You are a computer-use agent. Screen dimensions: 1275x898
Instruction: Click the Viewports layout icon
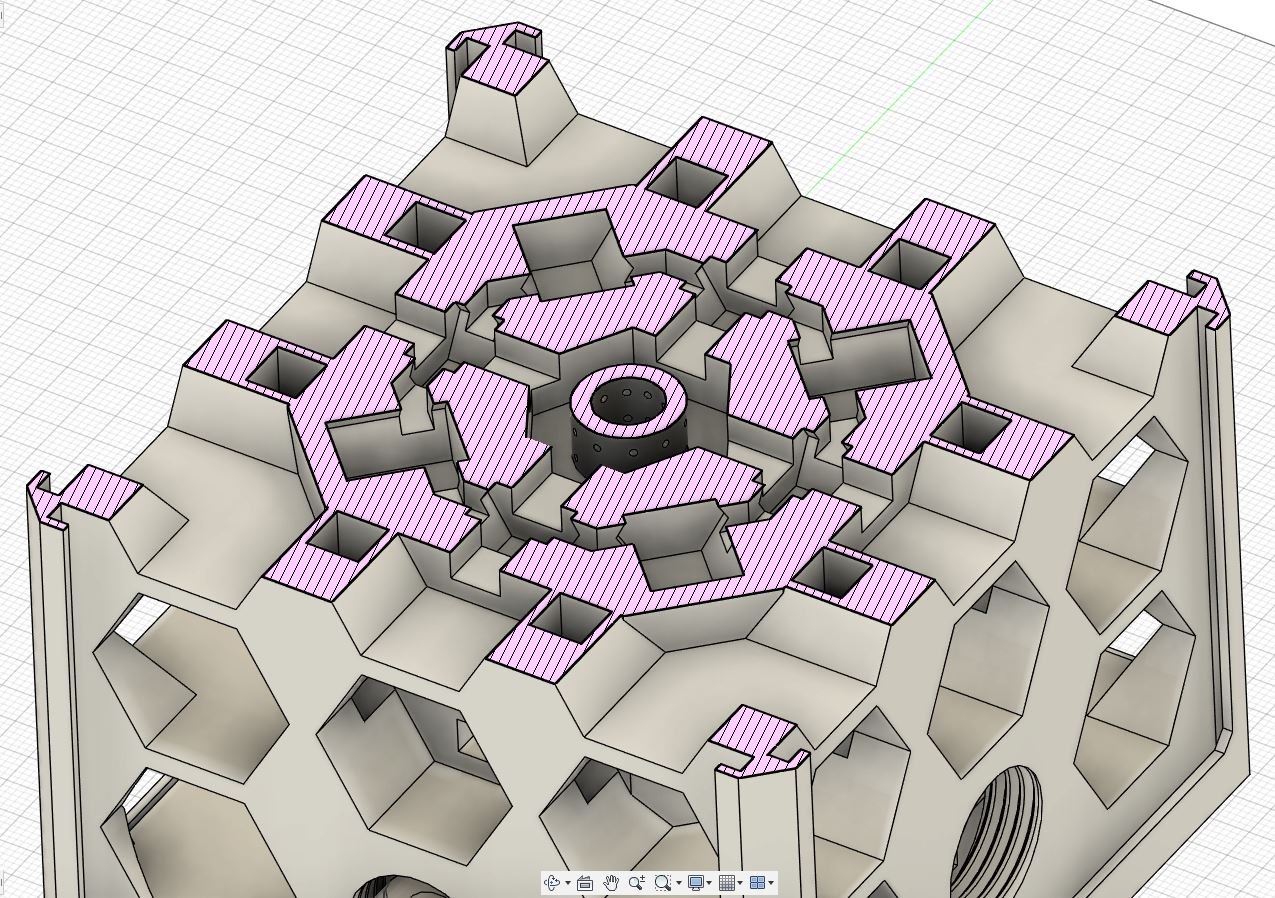tap(757, 882)
